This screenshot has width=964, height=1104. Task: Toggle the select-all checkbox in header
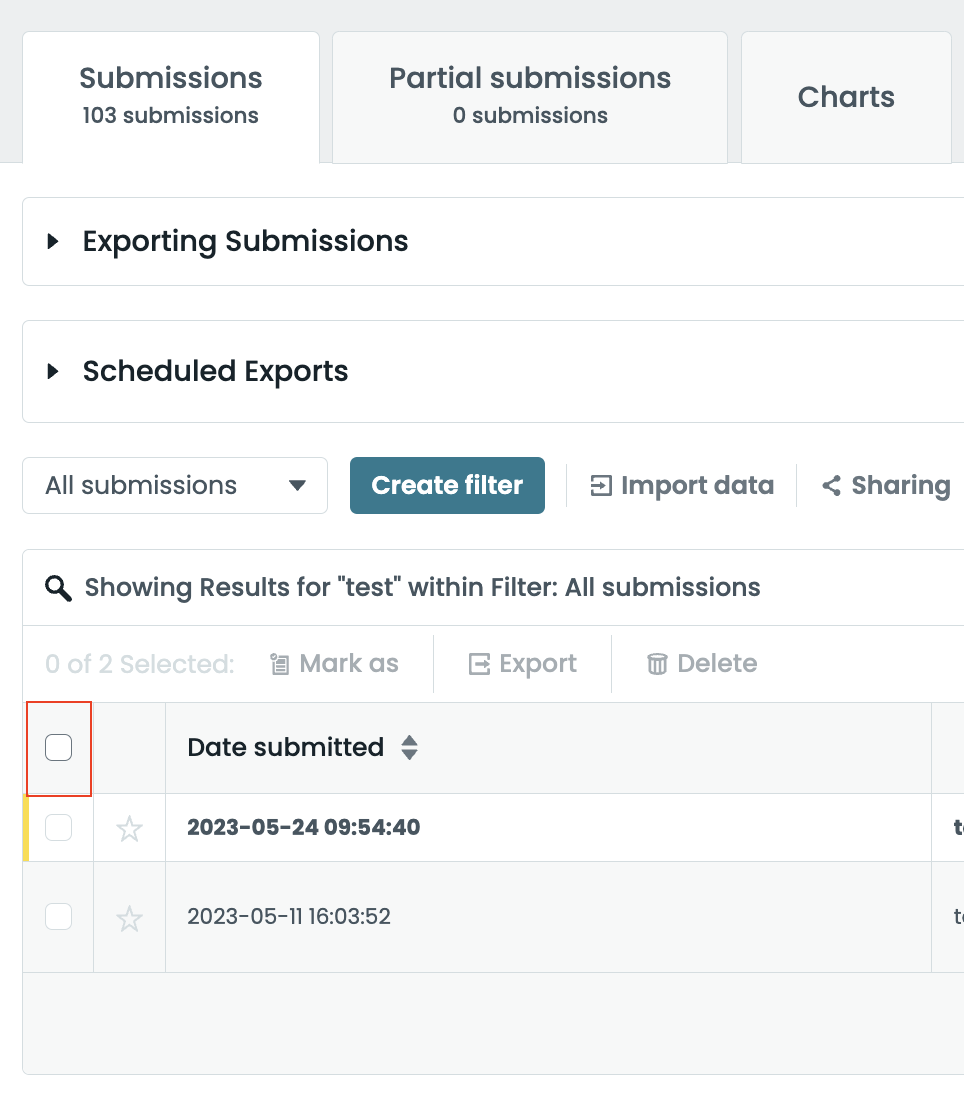coord(59,747)
